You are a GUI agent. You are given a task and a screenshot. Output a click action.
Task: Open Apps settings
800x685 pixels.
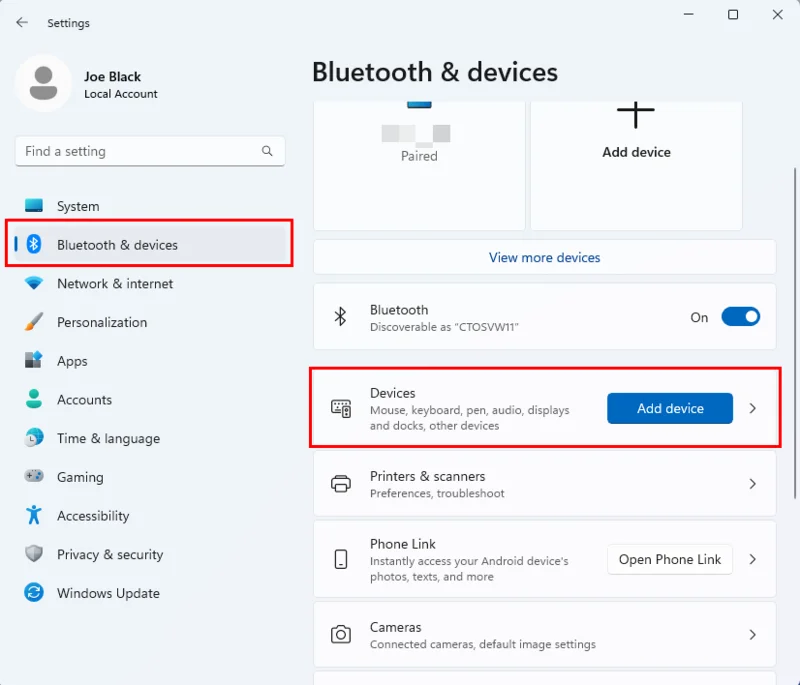[x=149, y=361]
